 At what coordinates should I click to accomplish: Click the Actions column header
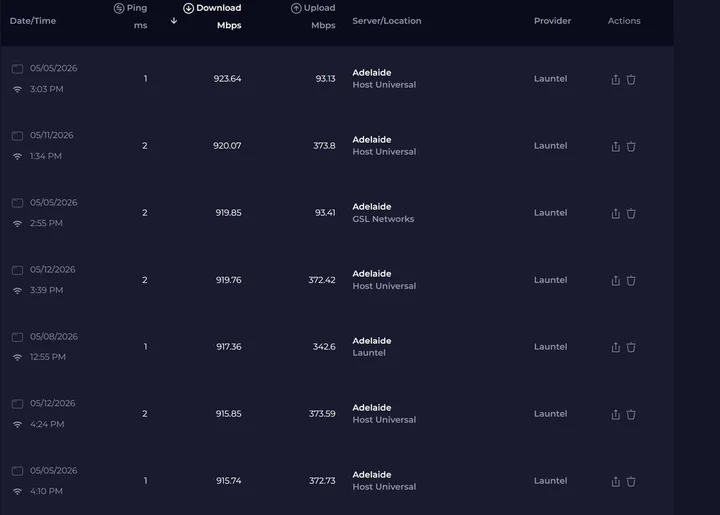point(624,21)
